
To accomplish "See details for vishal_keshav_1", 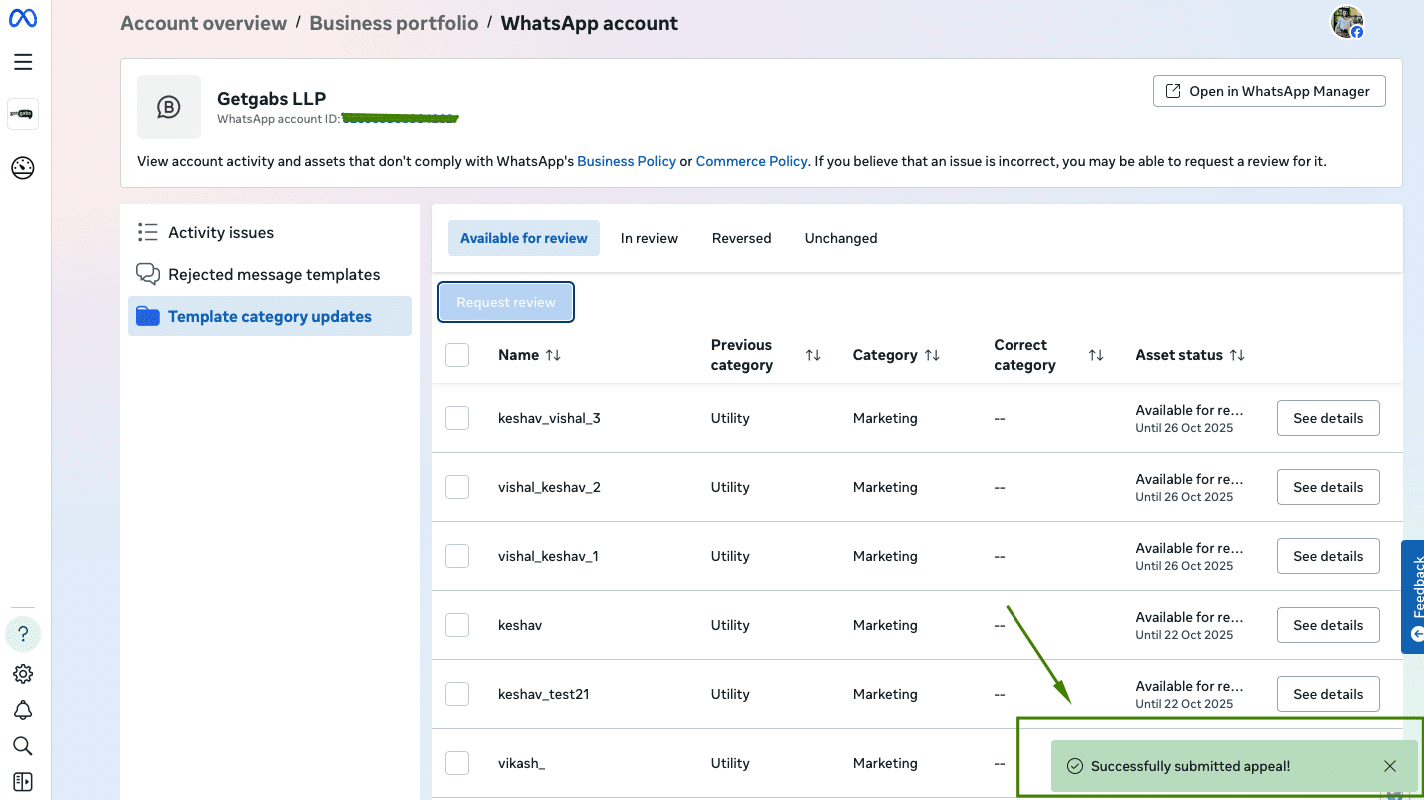I will click(x=1328, y=556).
